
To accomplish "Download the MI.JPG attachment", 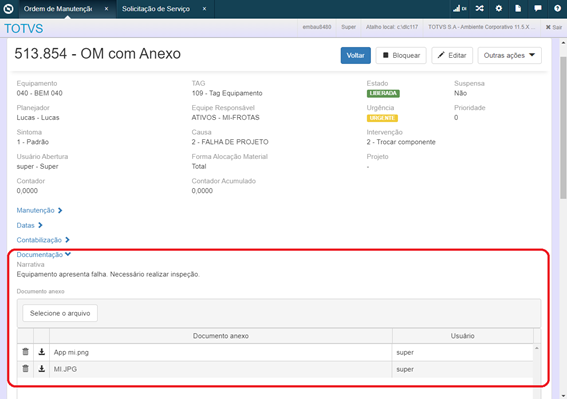I will click(42, 369).
